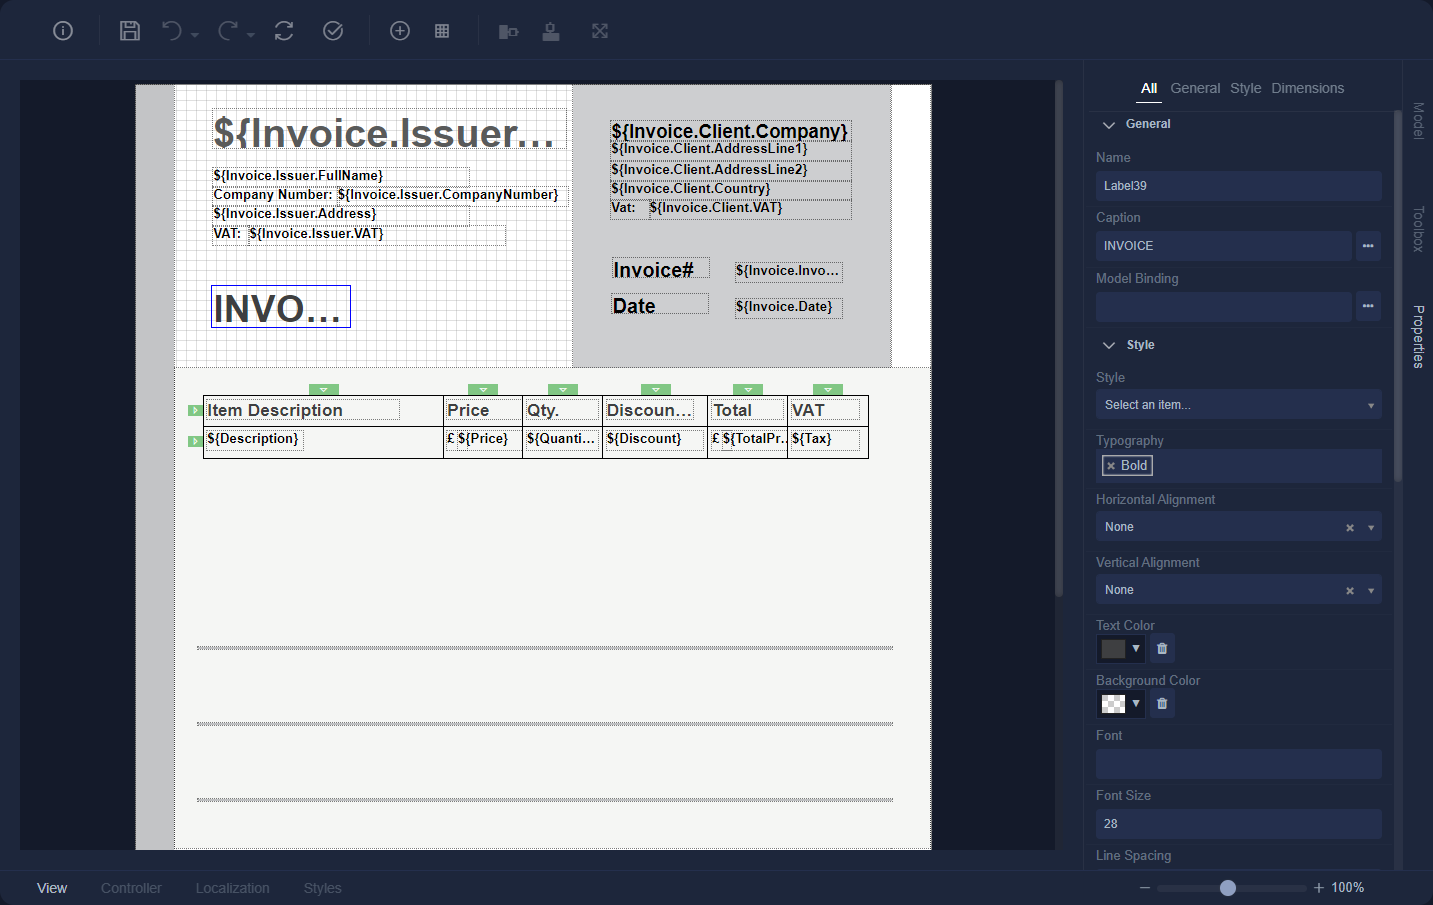1433x905 pixels.
Task: Click the Model Binding ellipsis button
Action: coord(1368,306)
